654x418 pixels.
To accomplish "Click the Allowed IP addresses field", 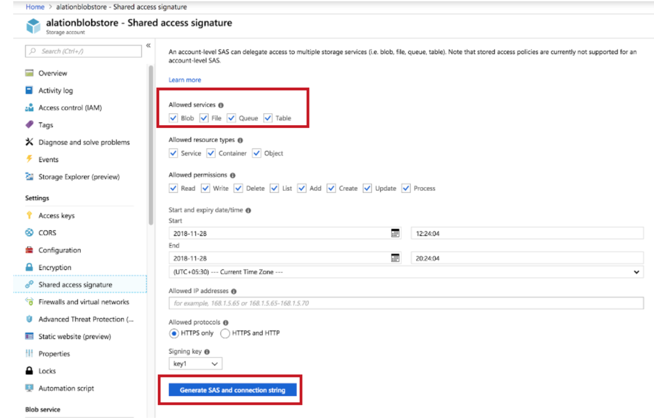I will coord(406,303).
